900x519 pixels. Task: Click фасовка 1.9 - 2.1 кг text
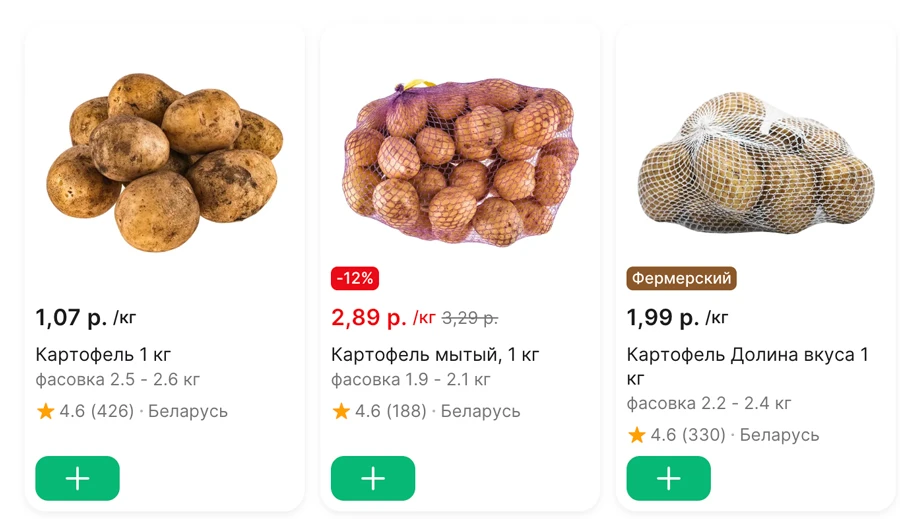point(411,379)
